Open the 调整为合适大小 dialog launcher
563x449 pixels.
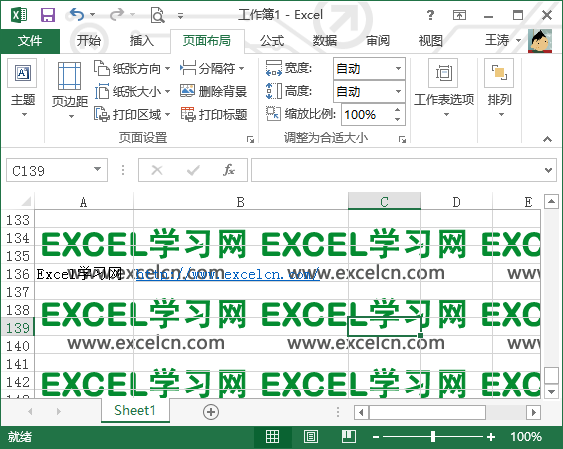(x=403, y=139)
